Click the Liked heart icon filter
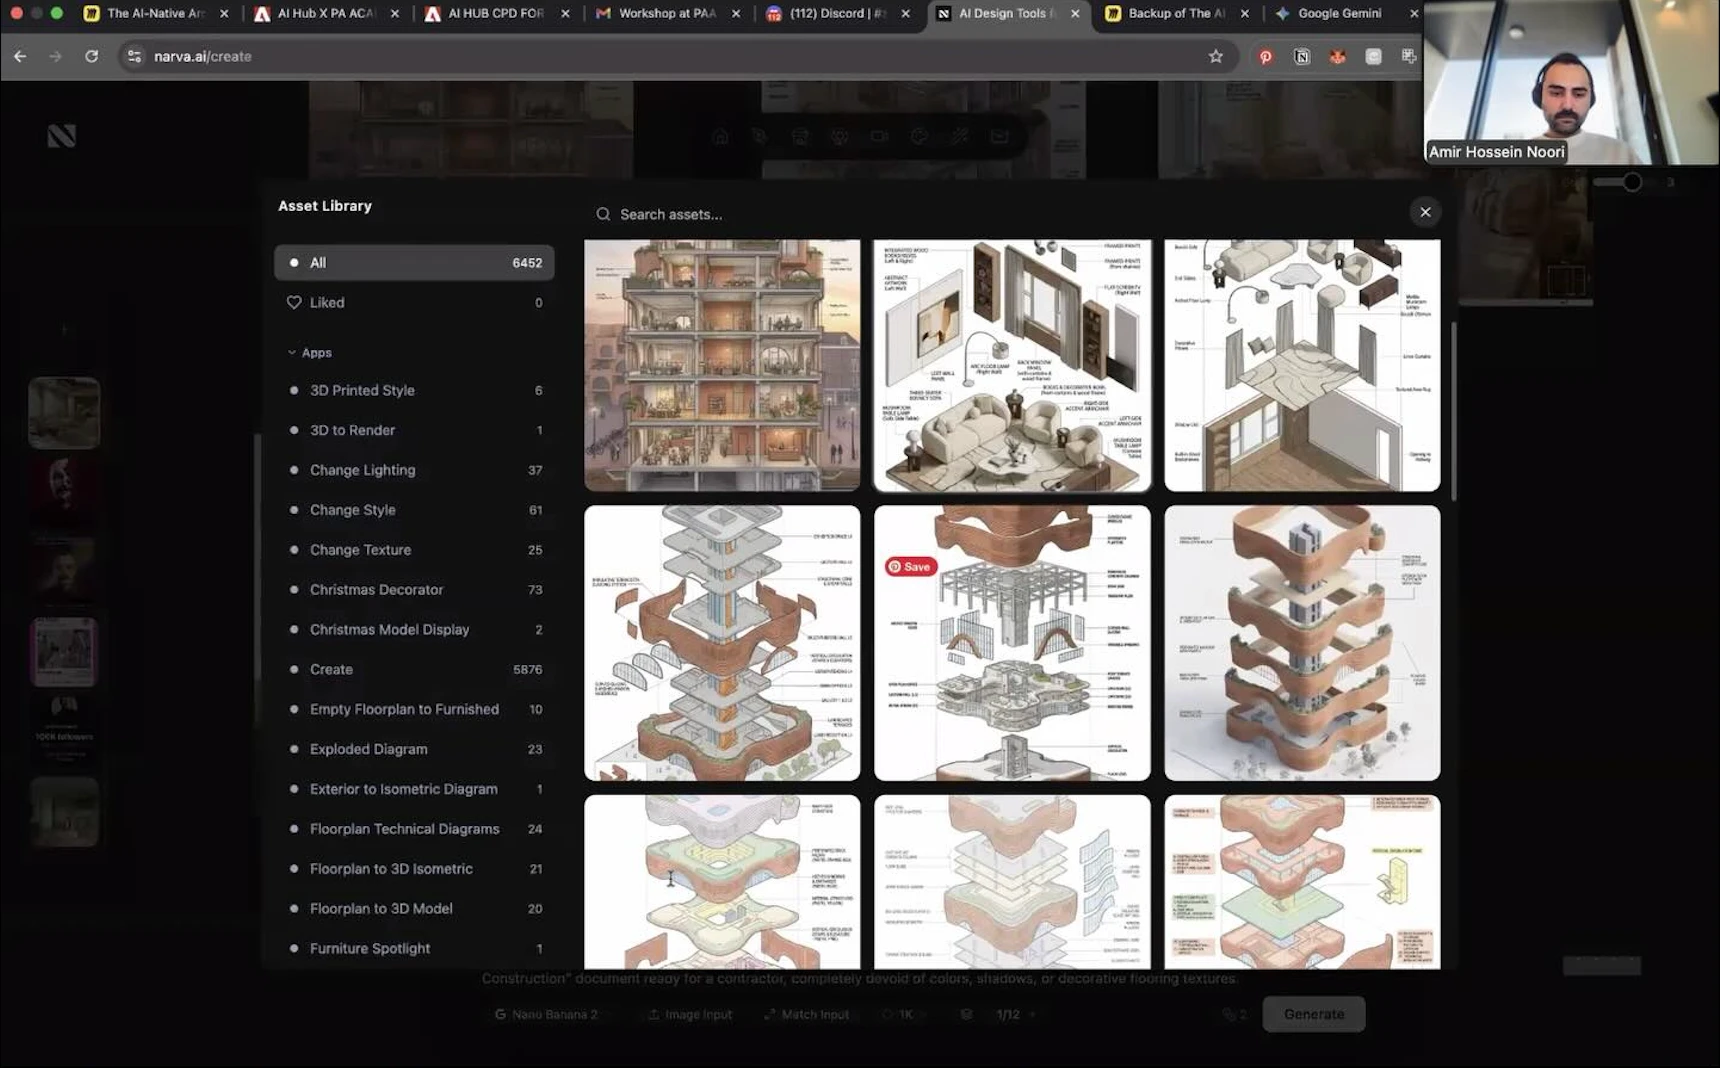1720x1068 pixels. (294, 303)
